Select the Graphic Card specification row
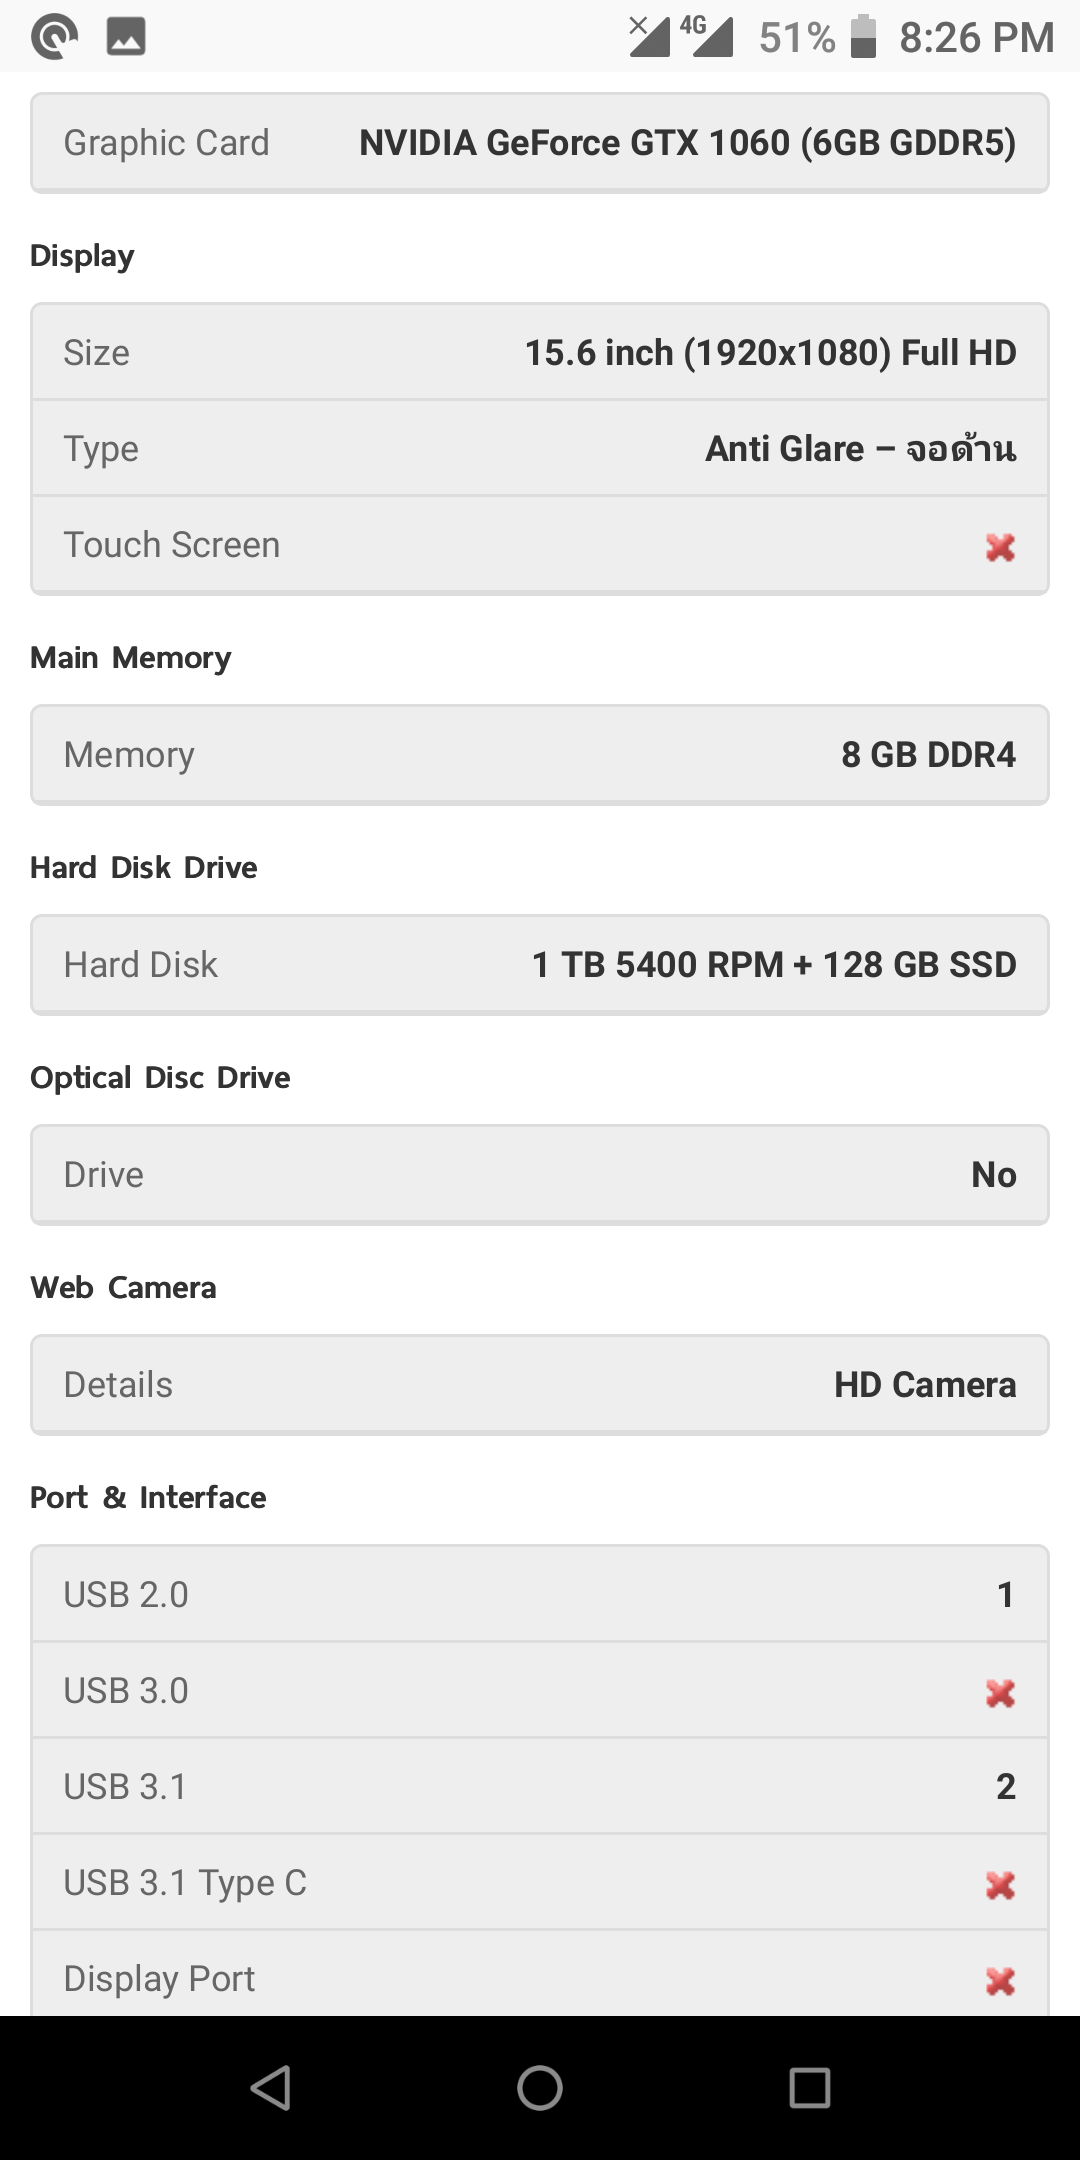Screen dimensions: 1080x2160 (x=540, y=143)
